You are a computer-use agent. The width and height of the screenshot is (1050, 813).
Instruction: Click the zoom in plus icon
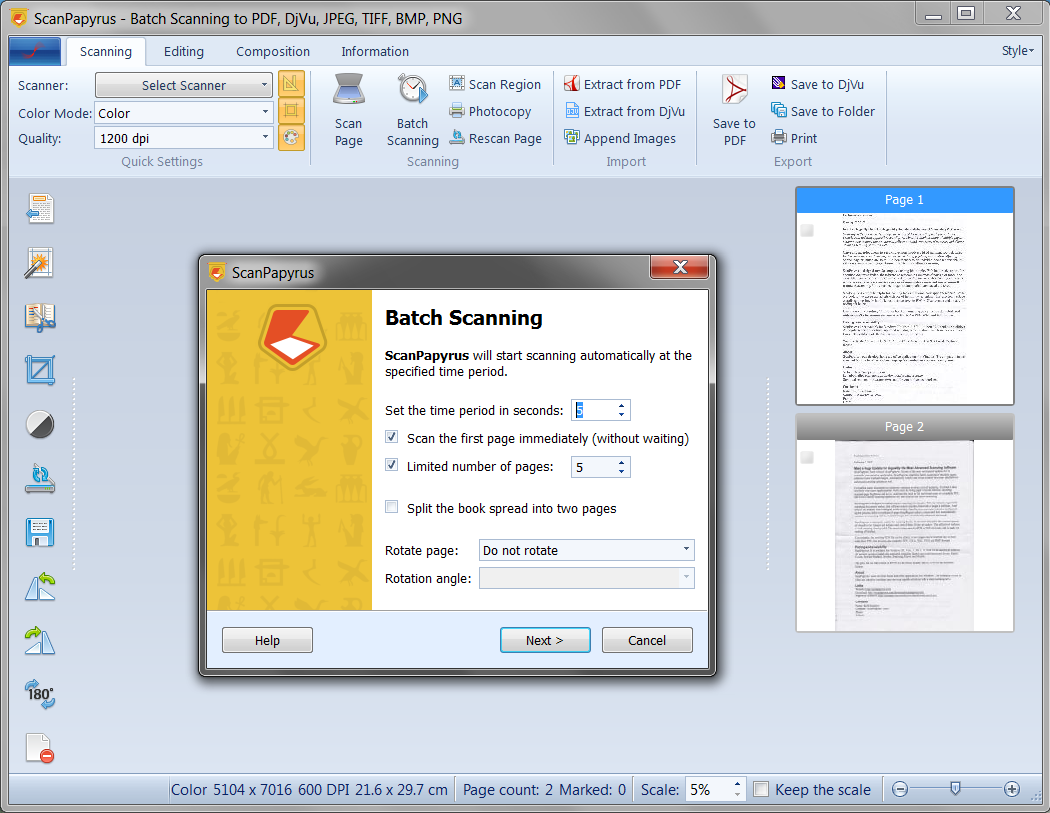pos(1012,790)
